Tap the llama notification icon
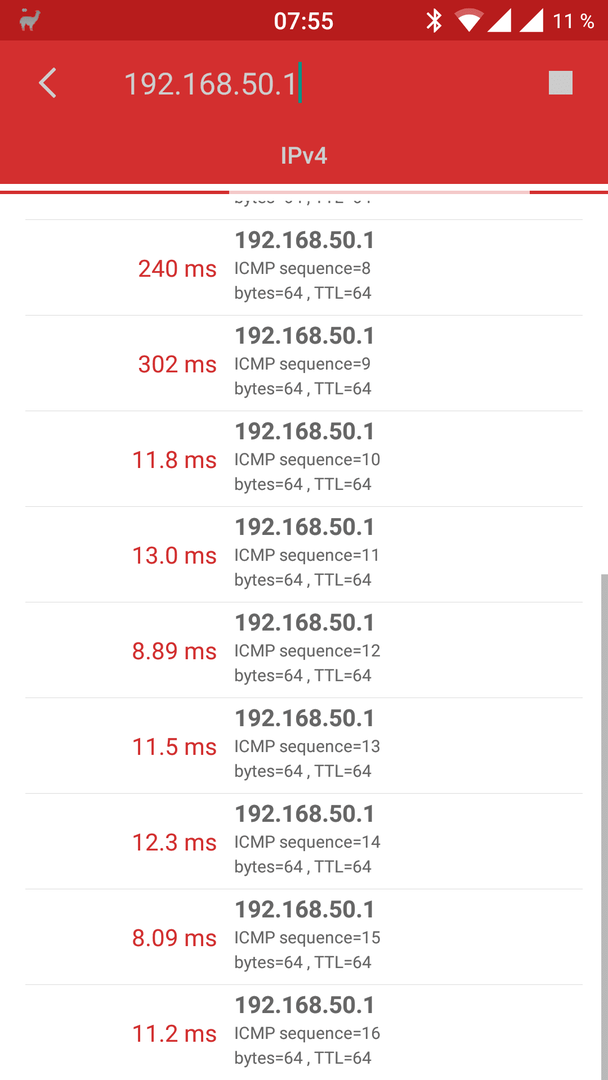The height and width of the screenshot is (1080, 608). pyautogui.click(x=29, y=20)
